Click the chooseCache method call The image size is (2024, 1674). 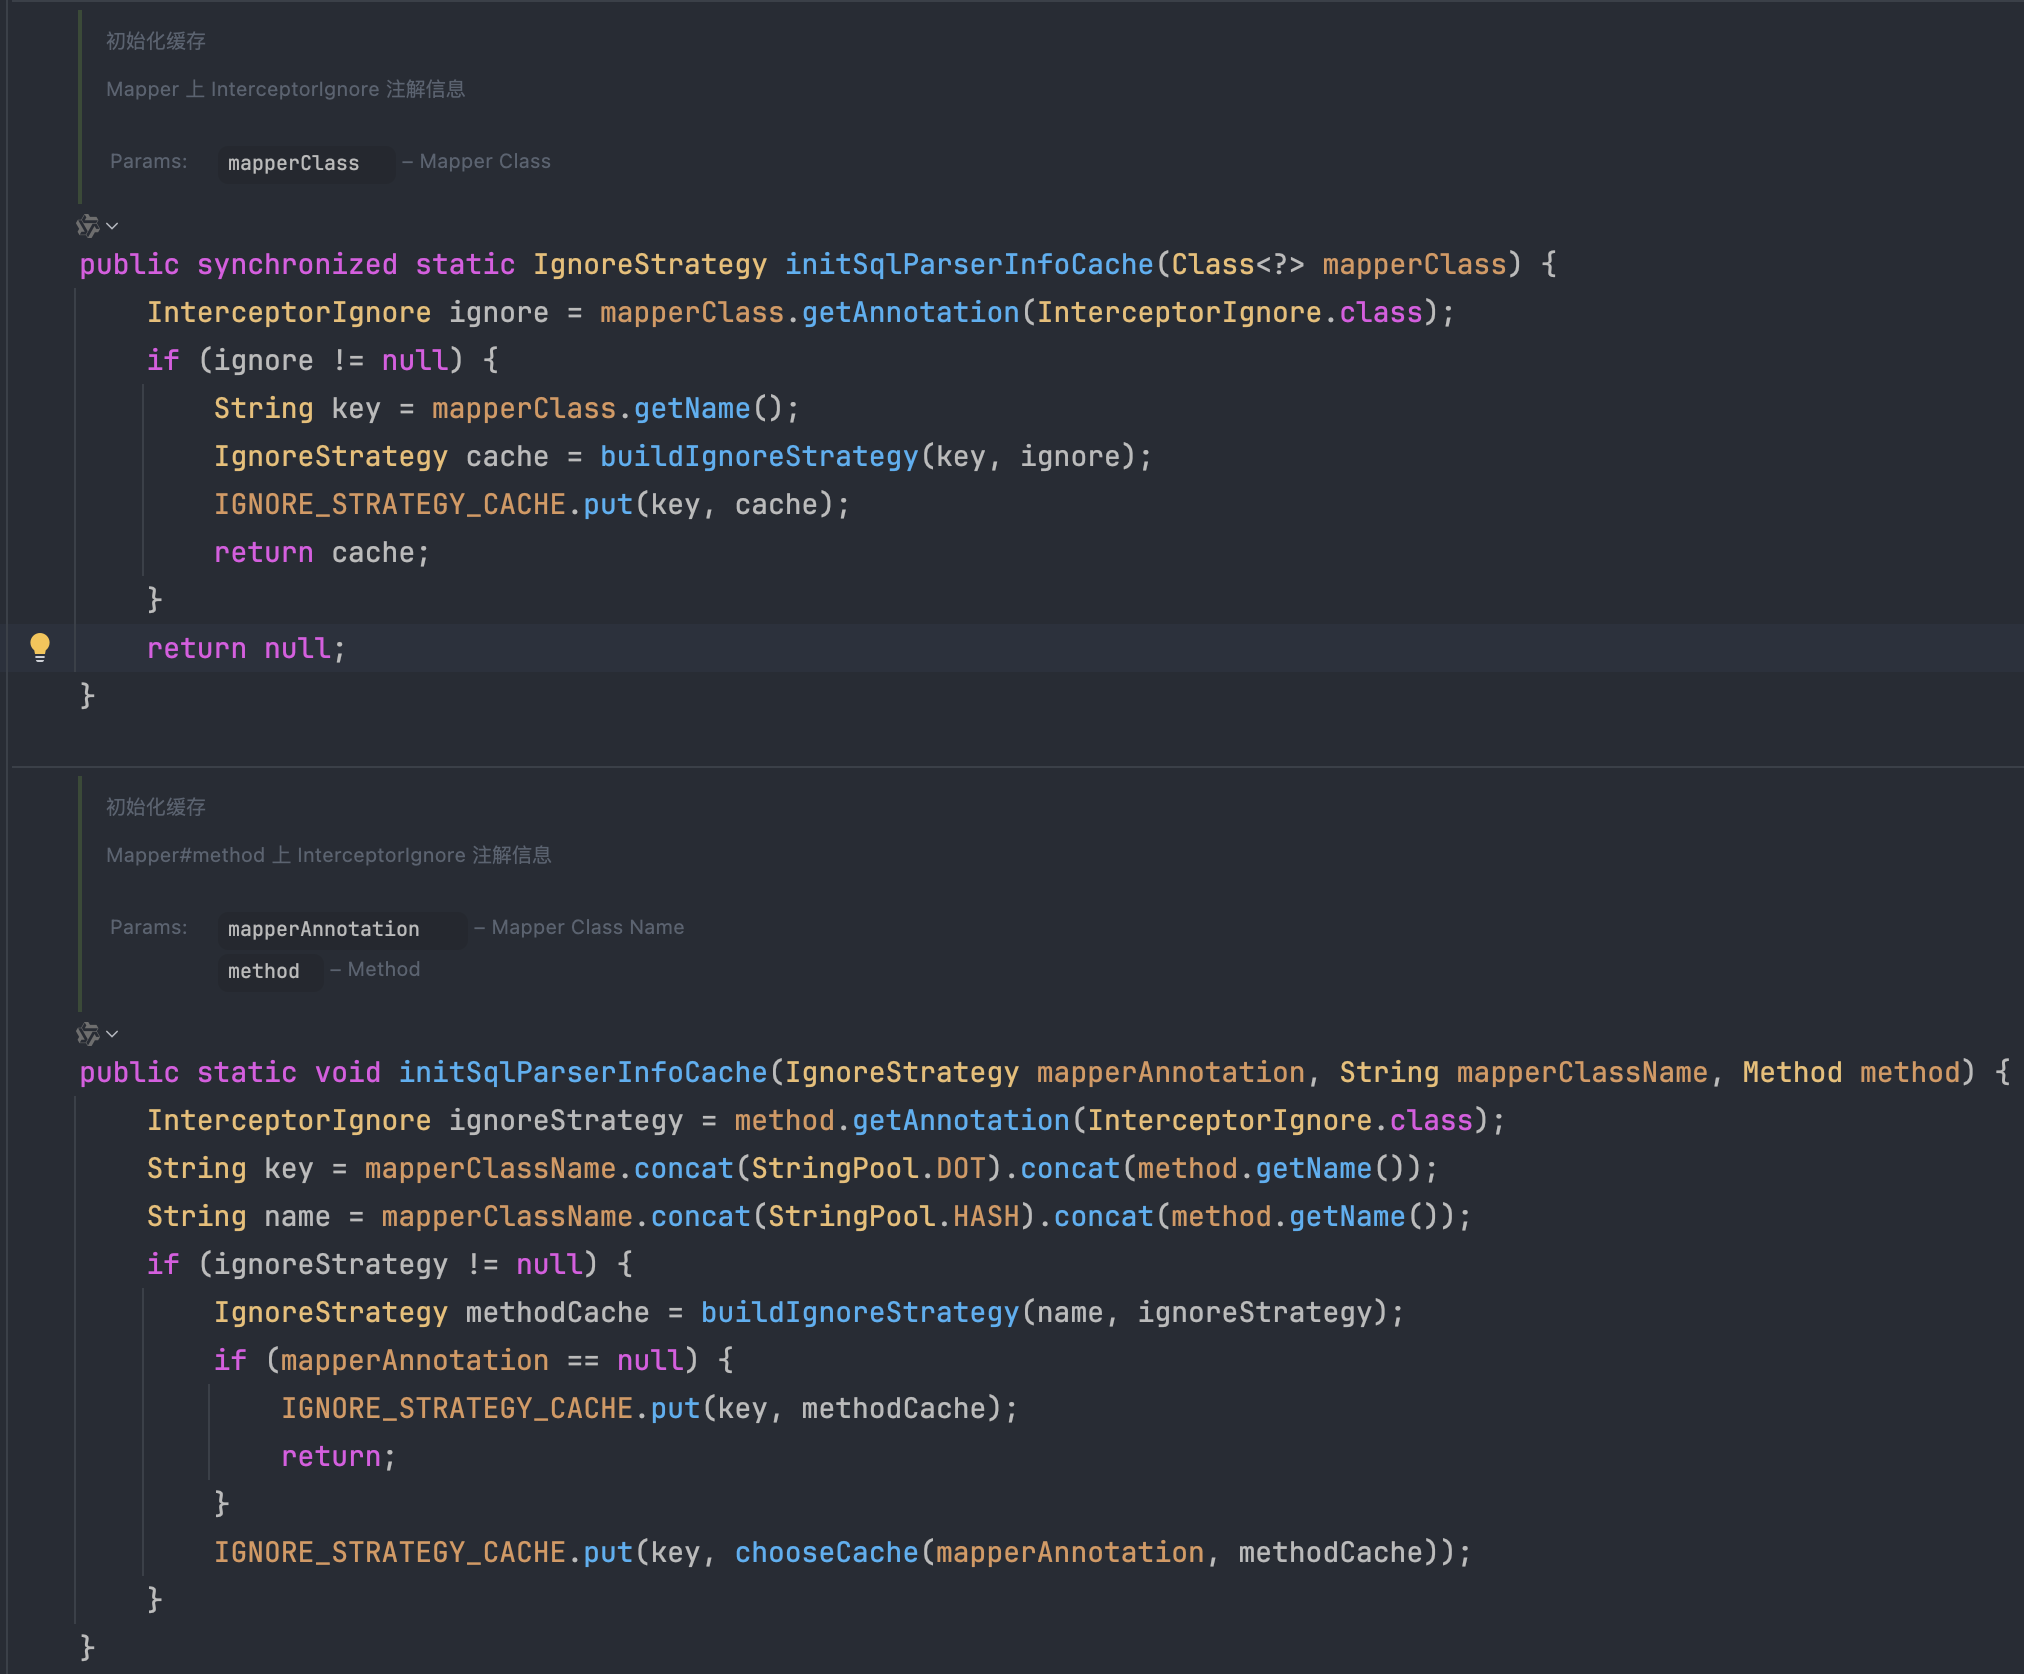826,1552
